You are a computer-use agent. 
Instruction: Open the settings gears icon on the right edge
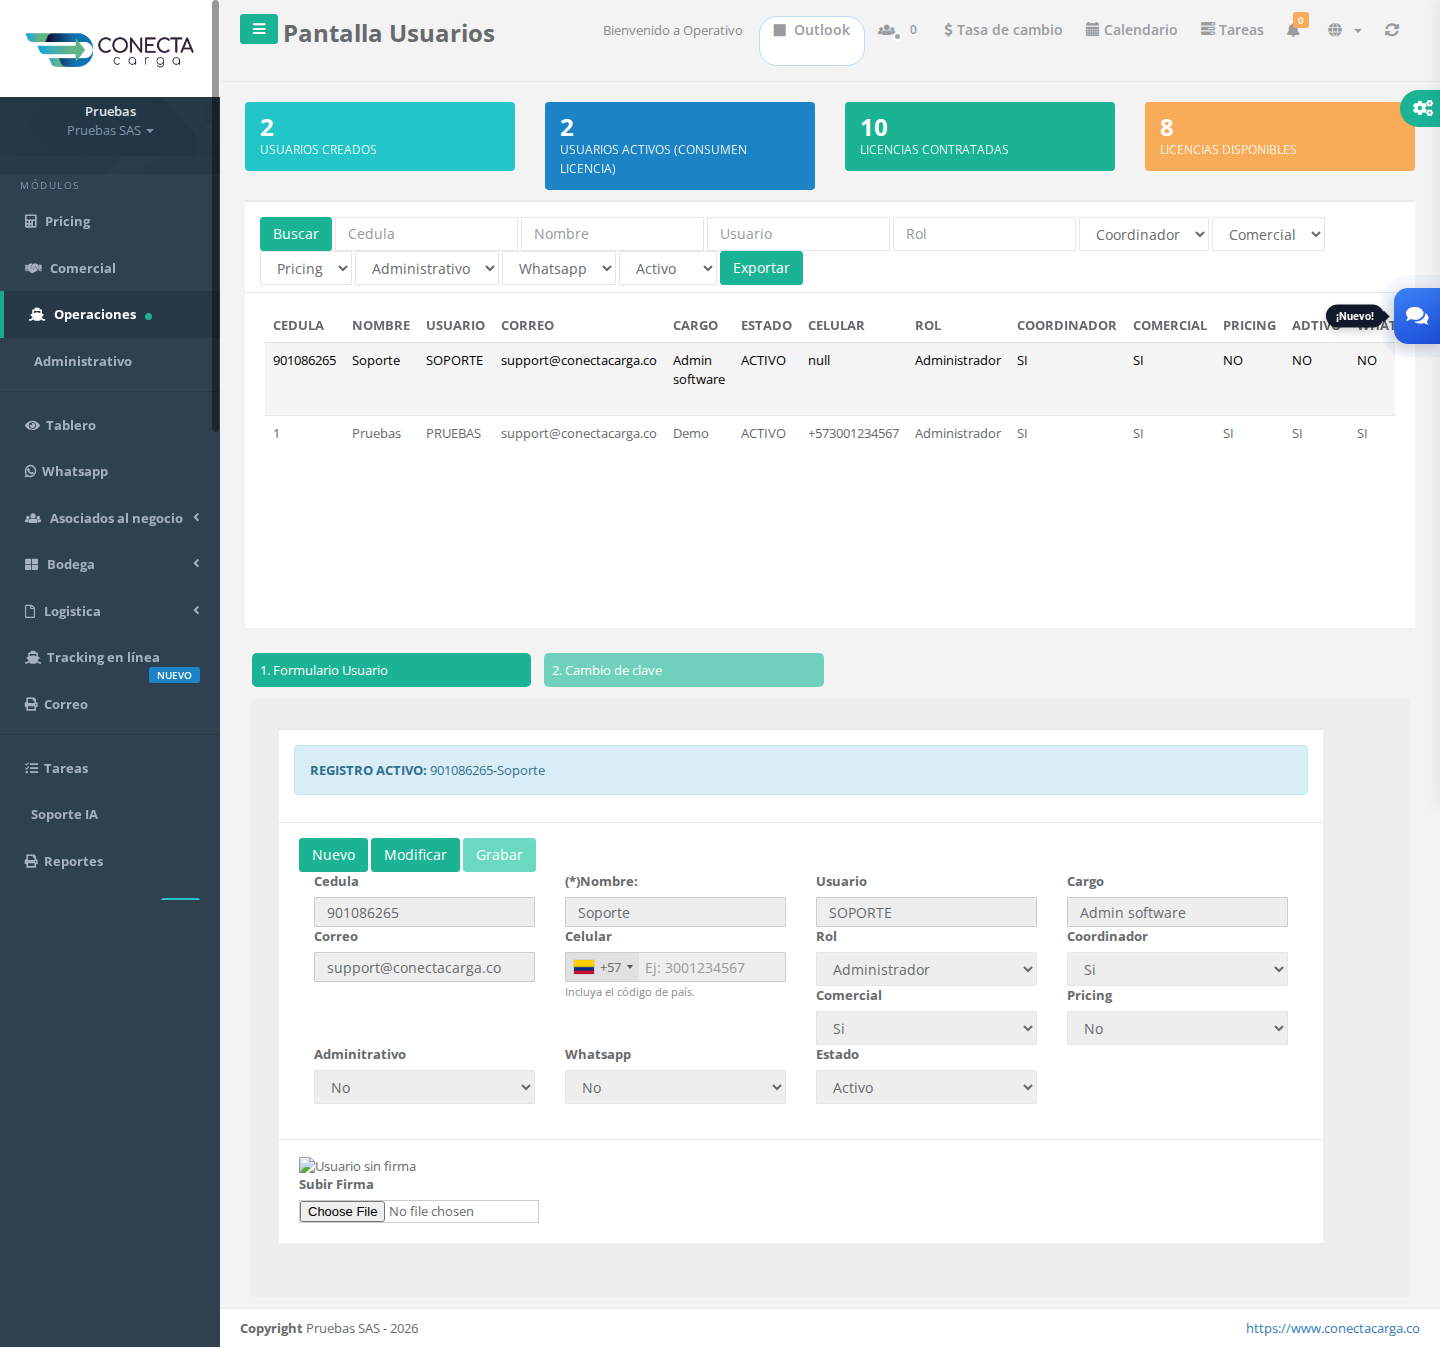tap(1422, 108)
